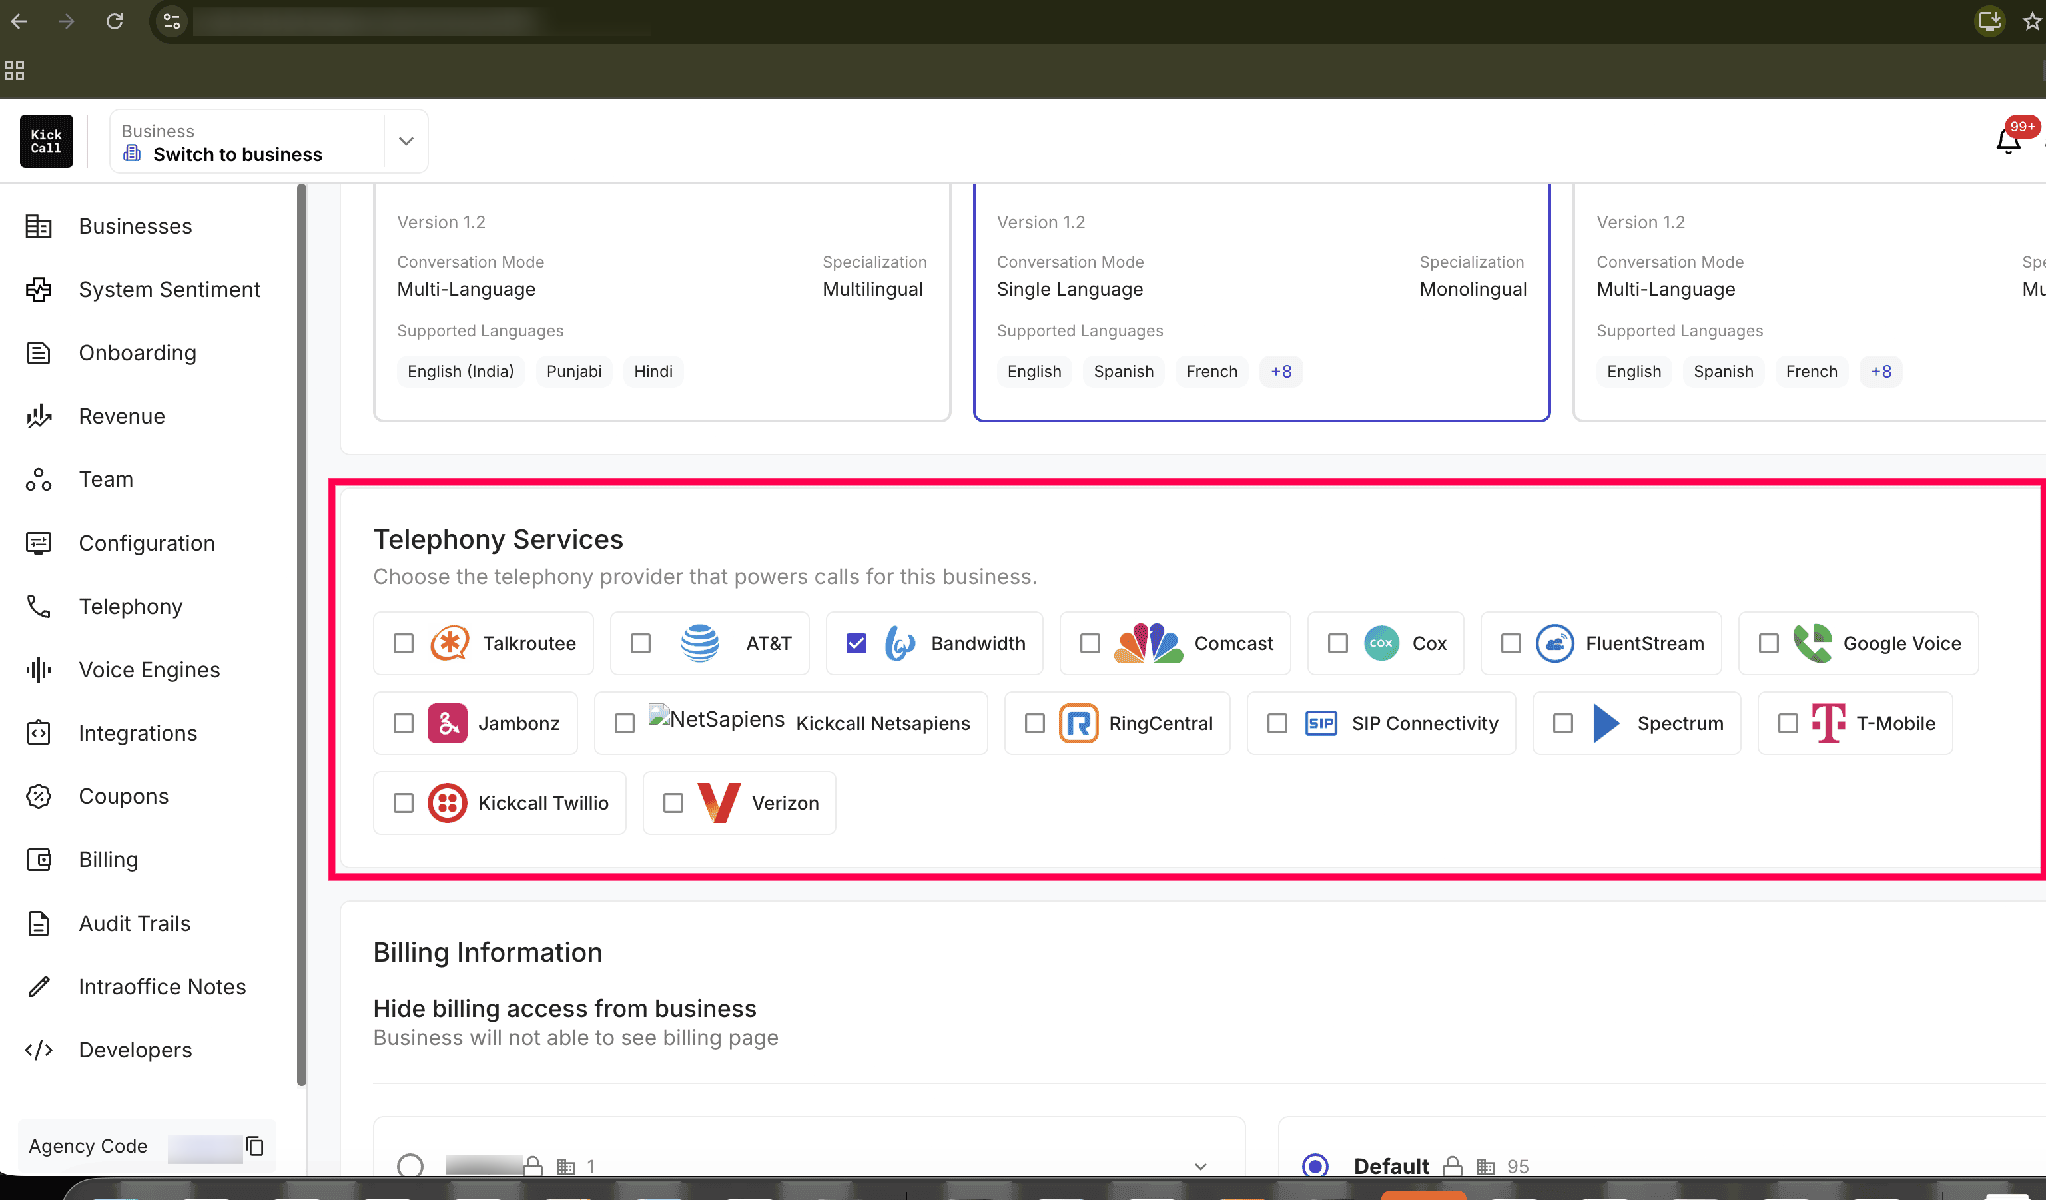Click the Jambonz logo
This screenshot has width=2046, height=1200.
pyautogui.click(x=448, y=723)
